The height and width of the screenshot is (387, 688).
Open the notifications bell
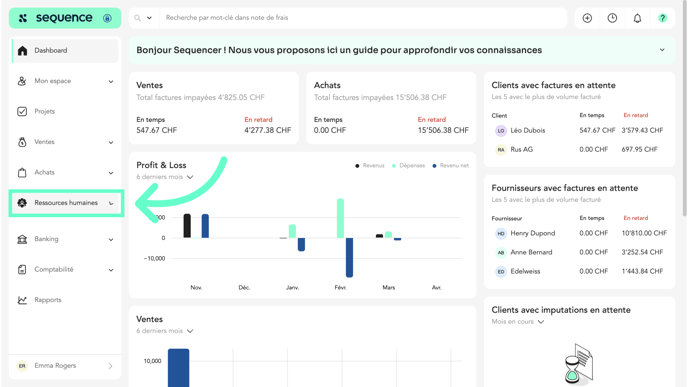[x=637, y=18]
